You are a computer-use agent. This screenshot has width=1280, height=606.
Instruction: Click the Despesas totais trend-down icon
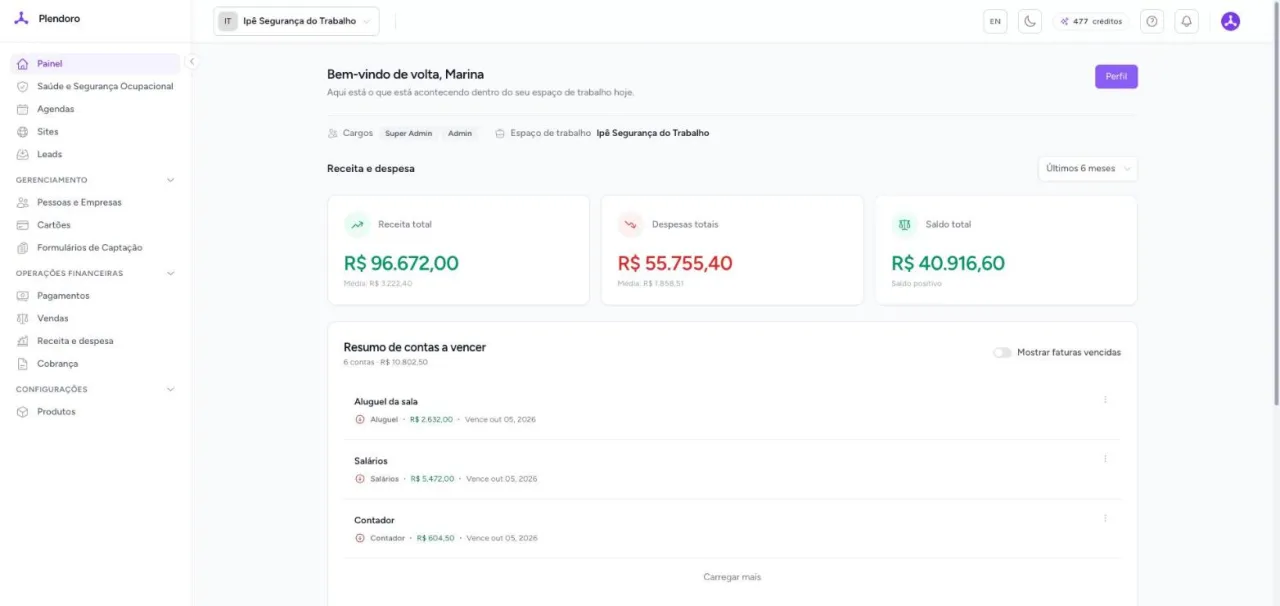[x=631, y=225]
